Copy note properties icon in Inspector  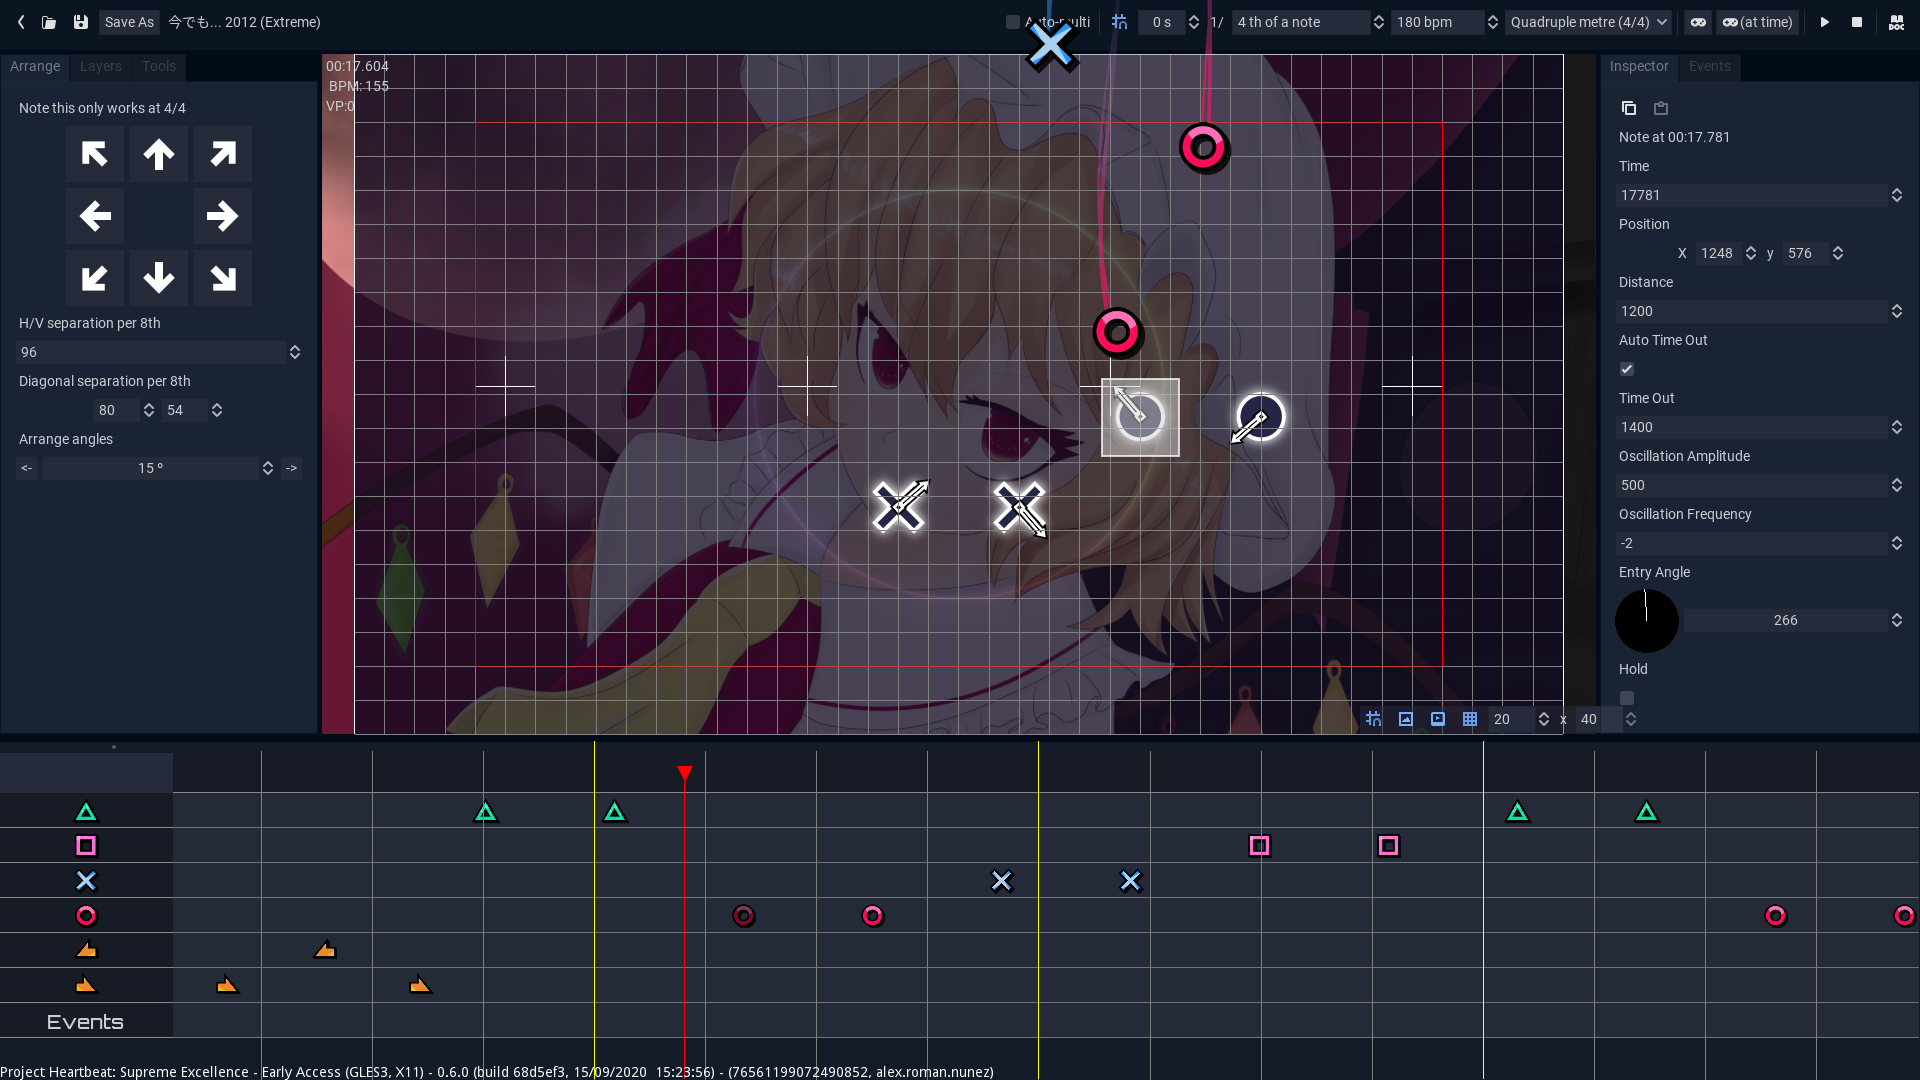[x=1629, y=108]
